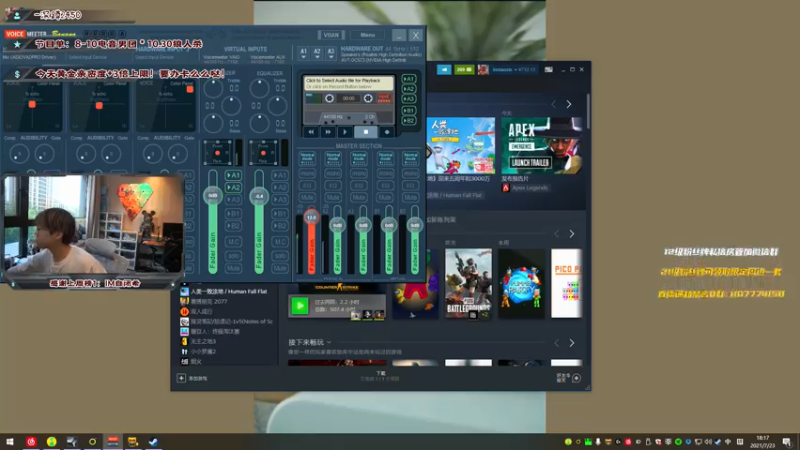
Task: Toggle cassette playback output to A3
Action: (x=409, y=99)
